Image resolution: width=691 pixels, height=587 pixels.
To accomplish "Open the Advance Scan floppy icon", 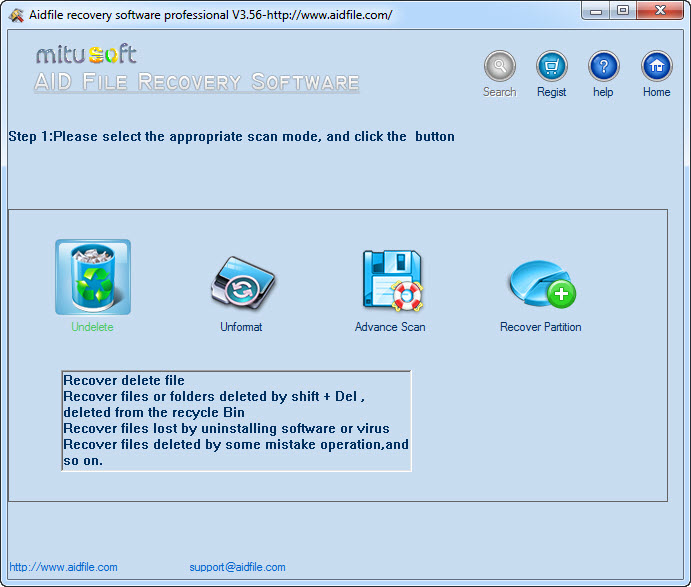I will [x=392, y=280].
